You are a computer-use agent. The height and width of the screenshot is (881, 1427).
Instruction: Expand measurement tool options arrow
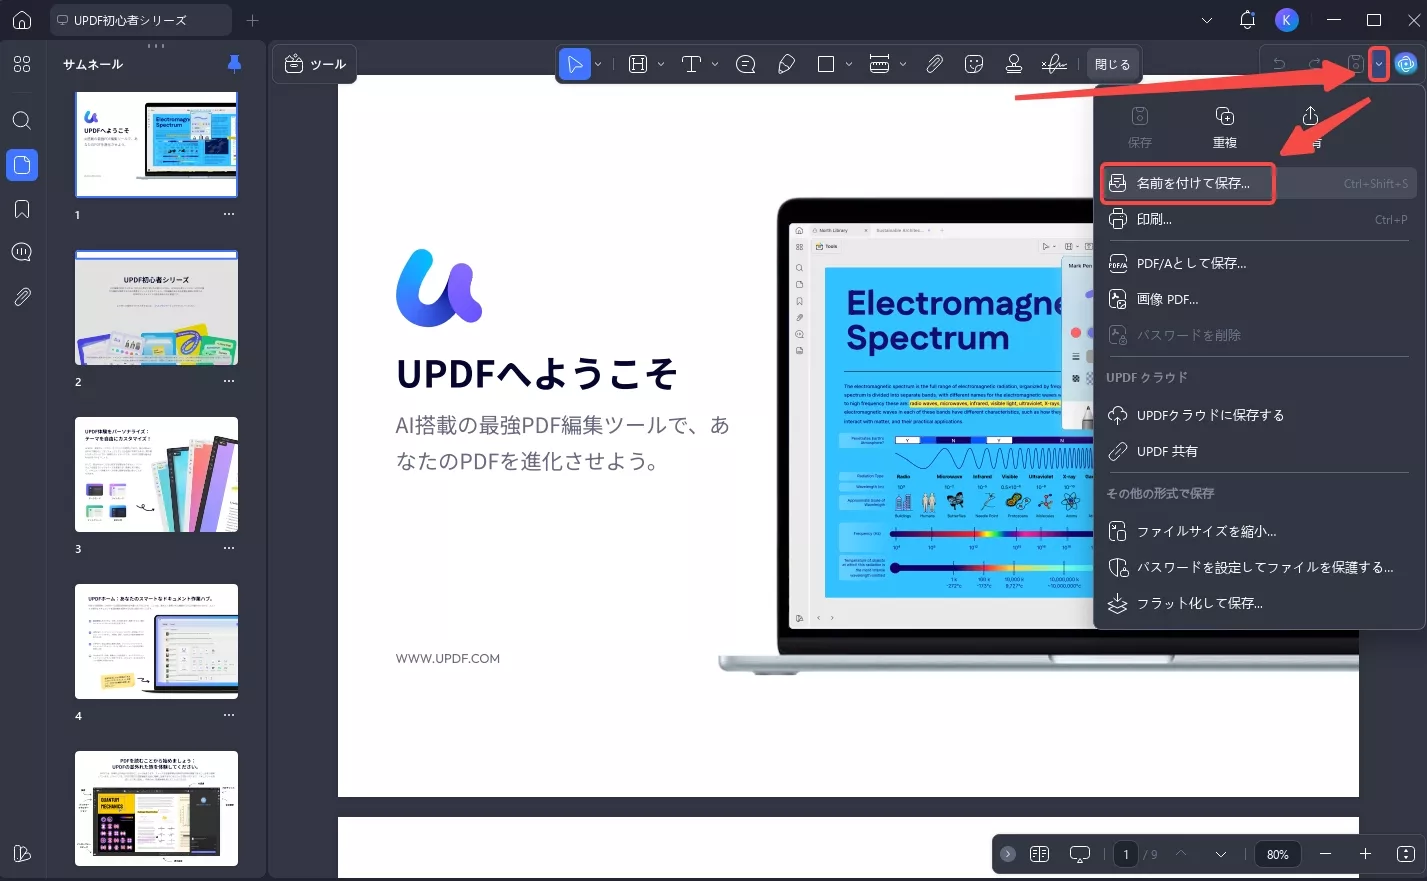pyautogui.click(x=903, y=64)
